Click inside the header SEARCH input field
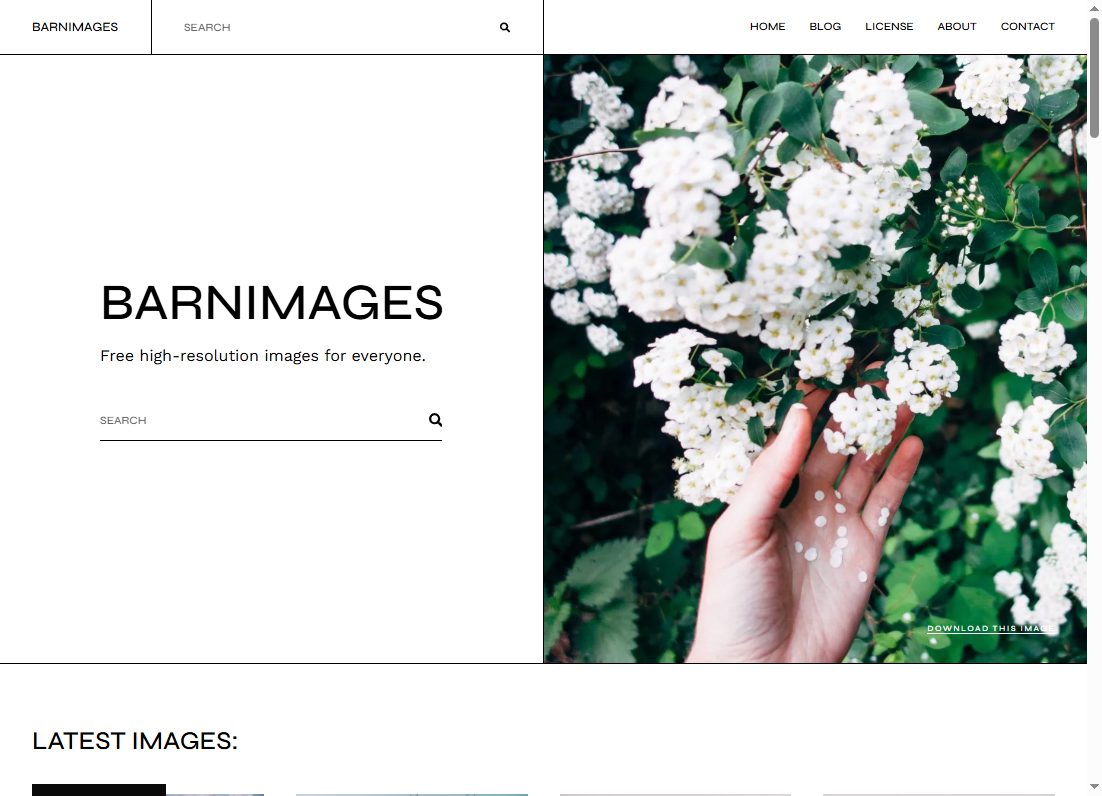 pyautogui.click(x=300, y=27)
